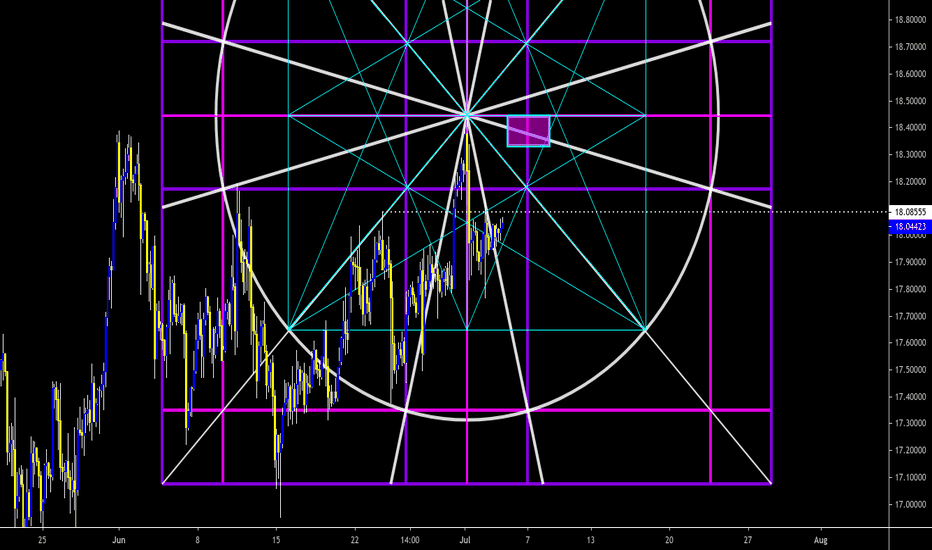Click the 18.50000 price axis label
This screenshot has height=550, width=932.
(x=910, y=100)
